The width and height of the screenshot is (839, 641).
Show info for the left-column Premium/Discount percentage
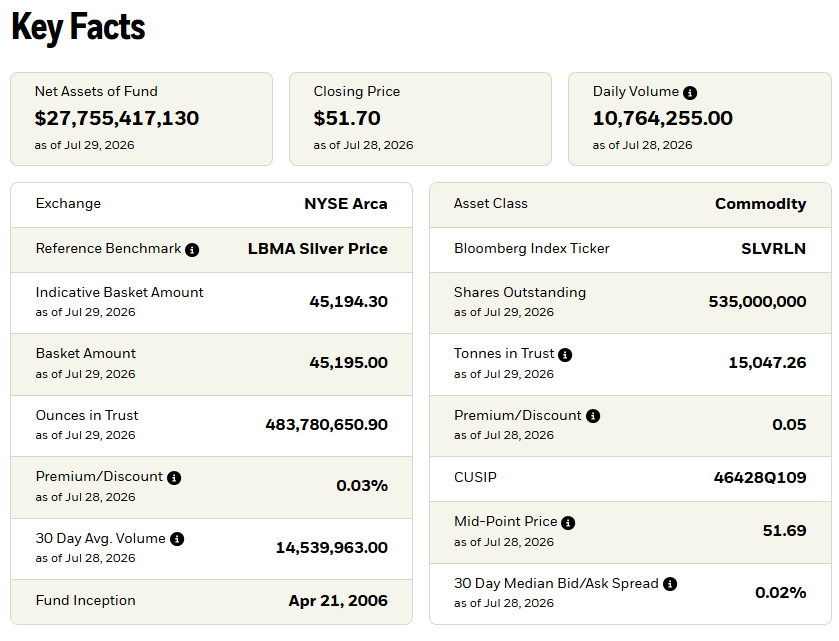174,478
